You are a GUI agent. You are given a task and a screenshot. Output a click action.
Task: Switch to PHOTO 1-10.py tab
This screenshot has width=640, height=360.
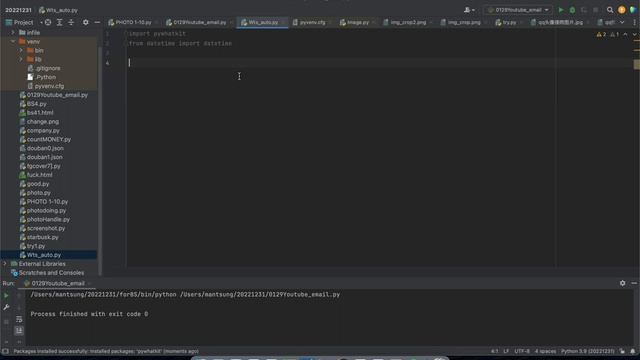(130, 22)
